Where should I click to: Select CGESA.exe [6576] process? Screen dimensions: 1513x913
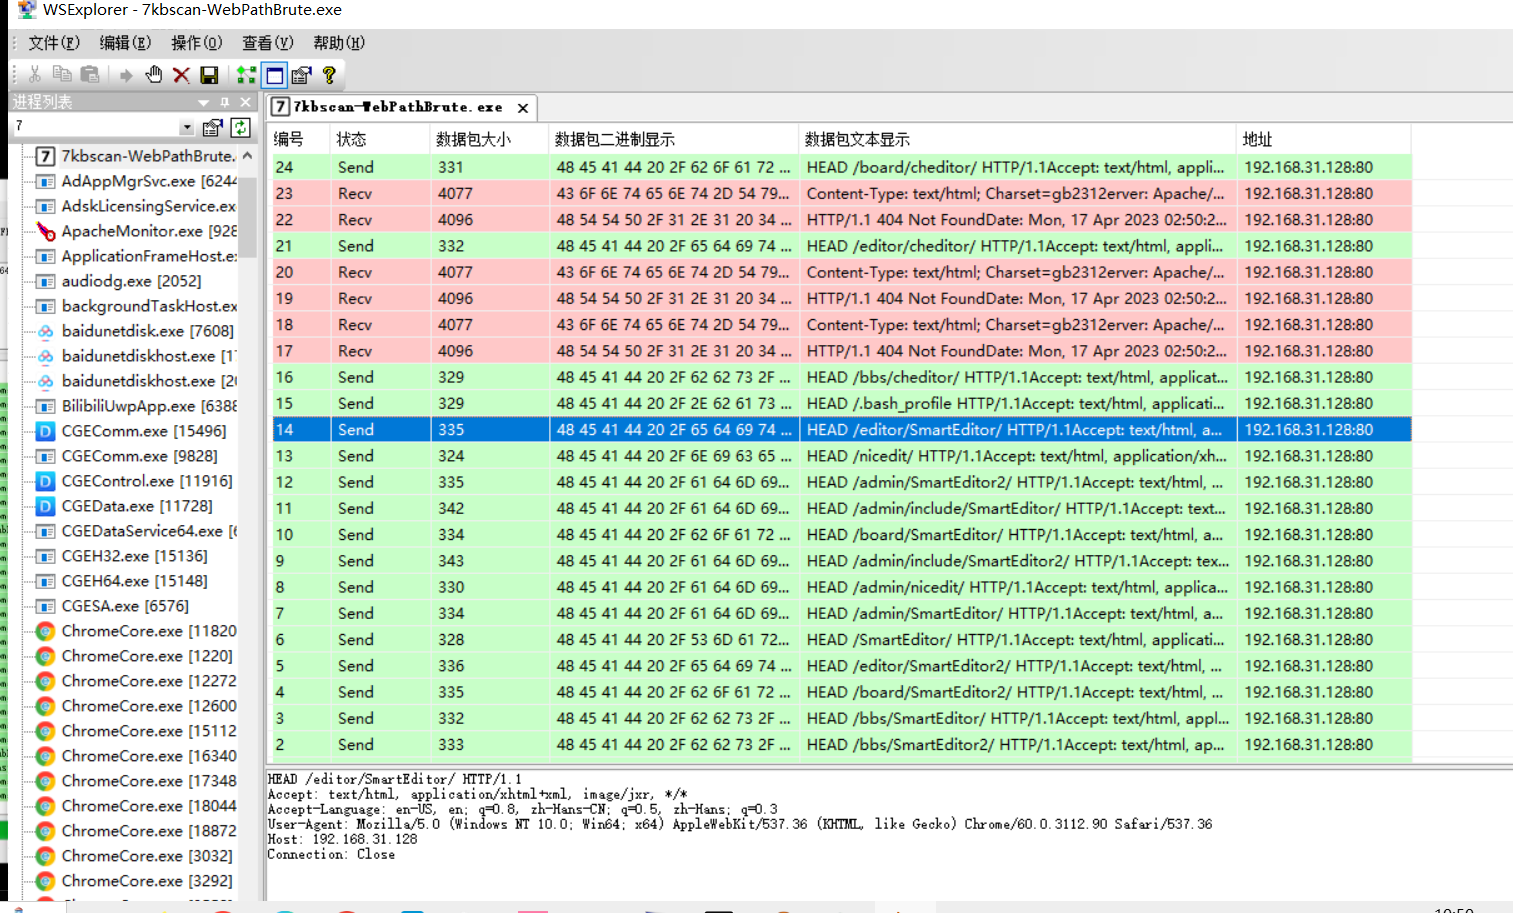pos(125,606)
